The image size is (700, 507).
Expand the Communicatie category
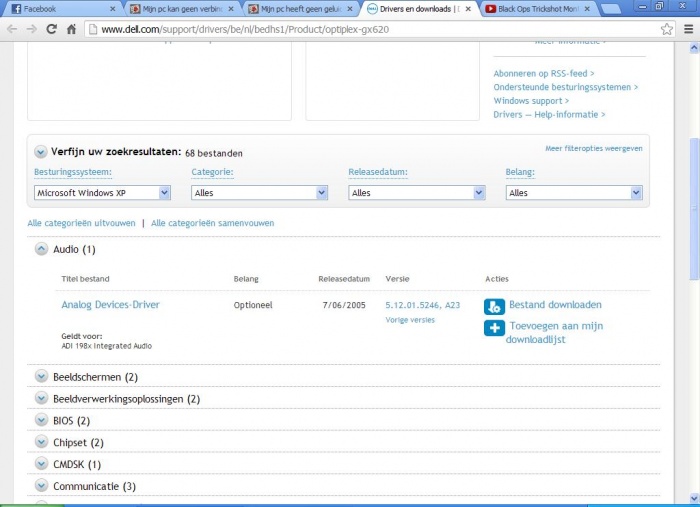click(41, 486)
